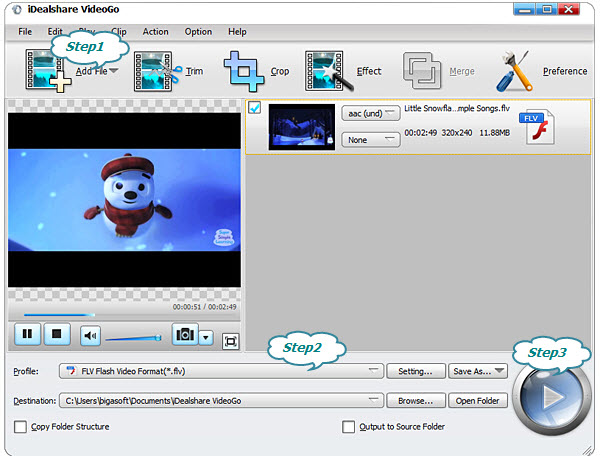The image size is (600, 456).
Task: Close the iDealshare VideoGo window
Action: [569, 9]
